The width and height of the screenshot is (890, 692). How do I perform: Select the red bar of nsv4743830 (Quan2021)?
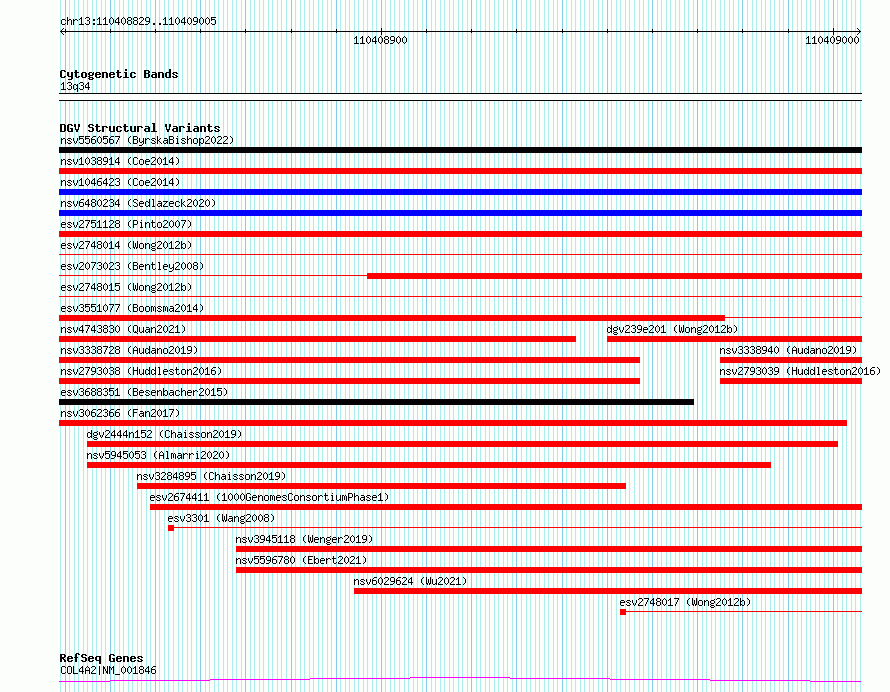317,339
